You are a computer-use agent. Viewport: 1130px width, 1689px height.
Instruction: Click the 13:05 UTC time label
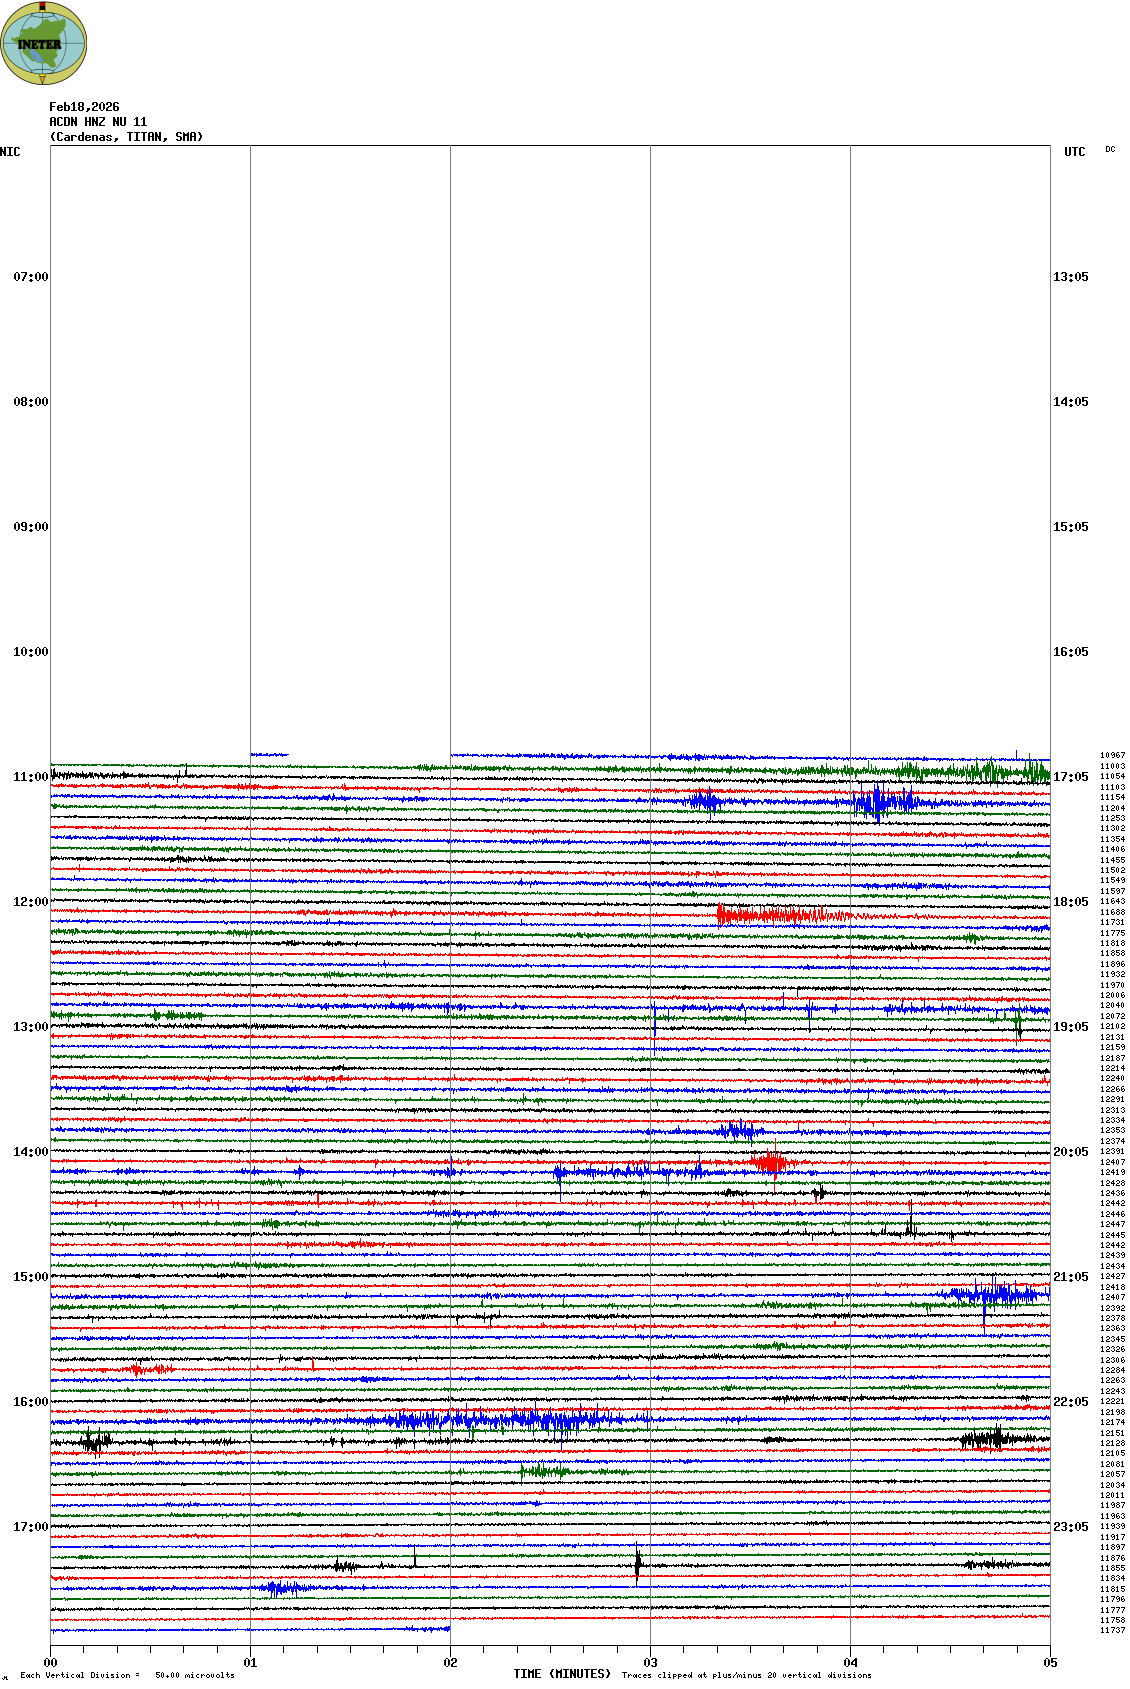[1070, 277]
